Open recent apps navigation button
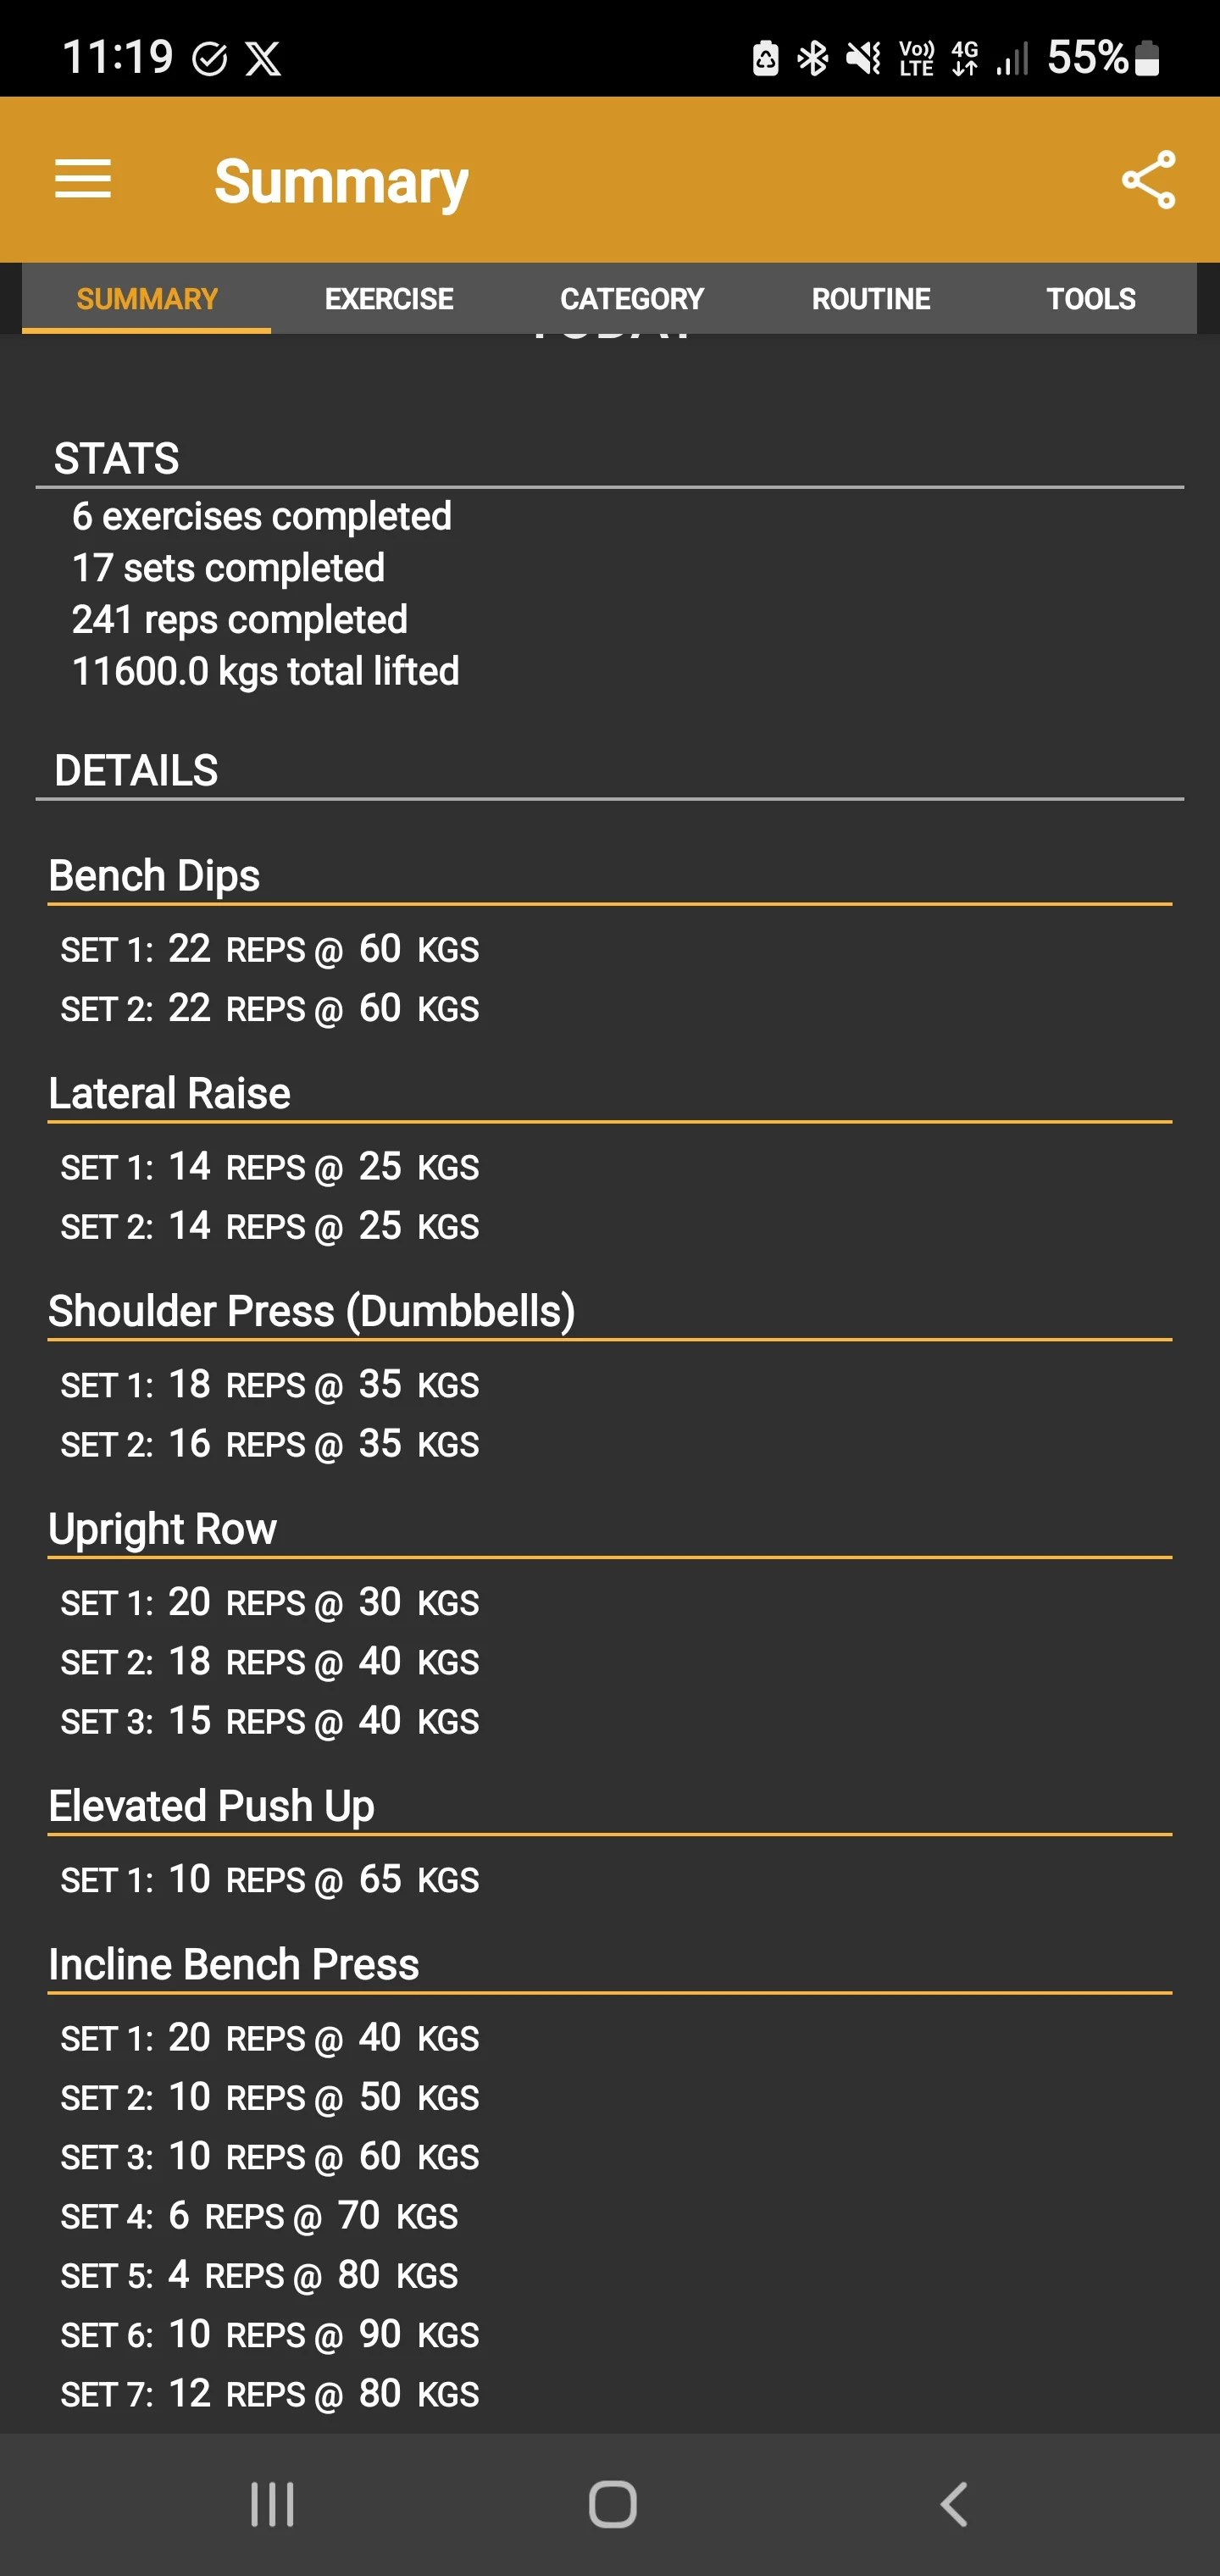1220x2576 pixels. click(272, 2504)
